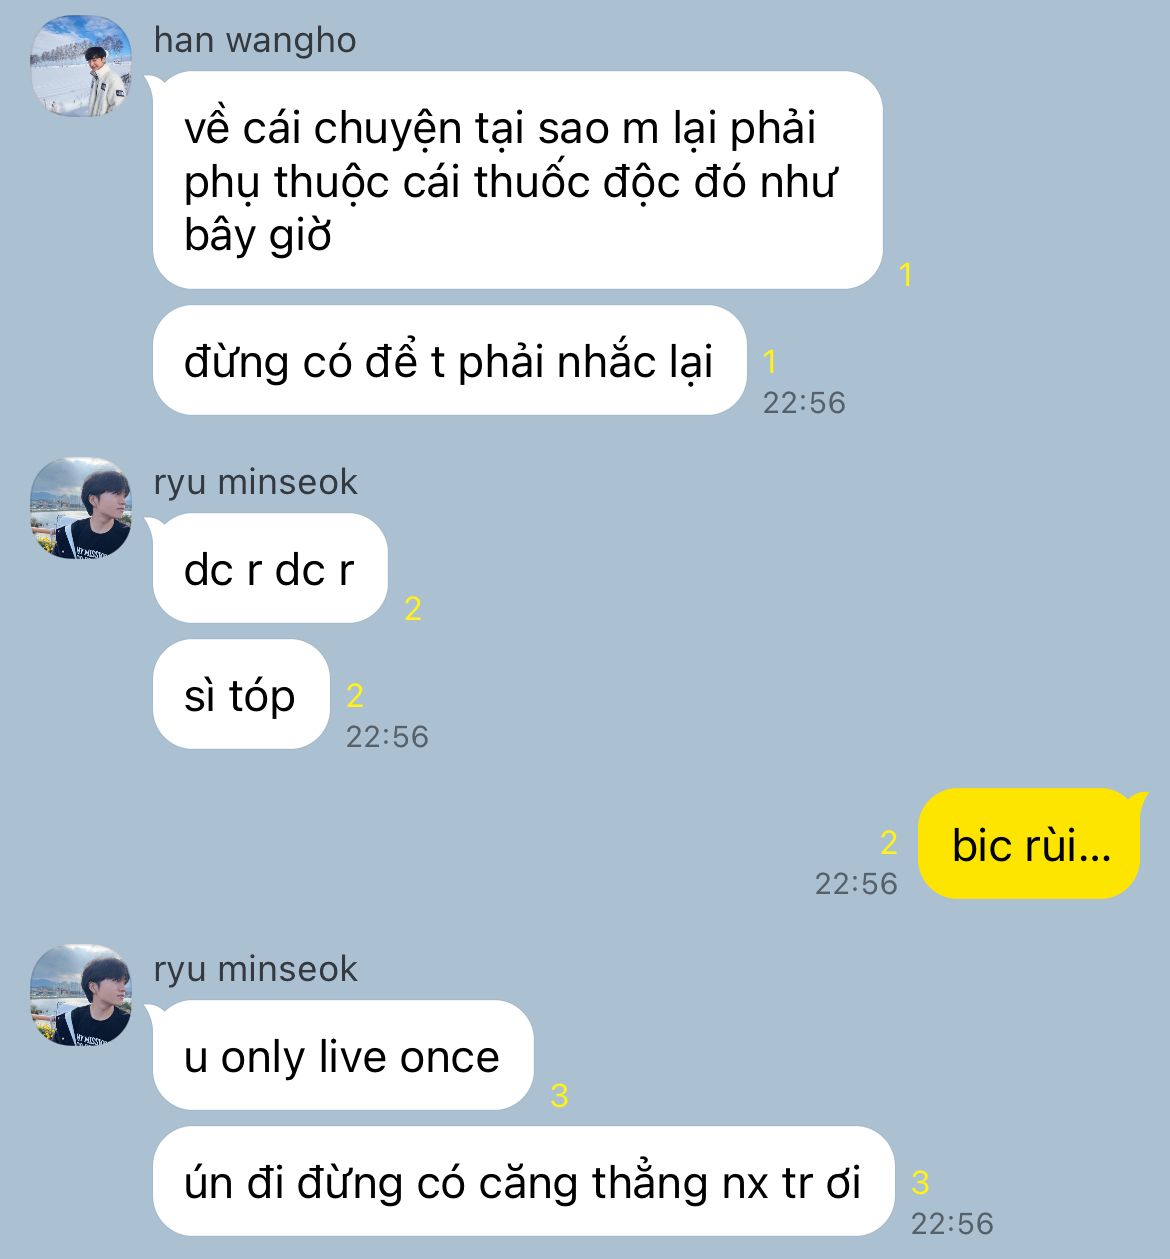
Task: Select the sender name han wangho
Action: coord(255,40)
